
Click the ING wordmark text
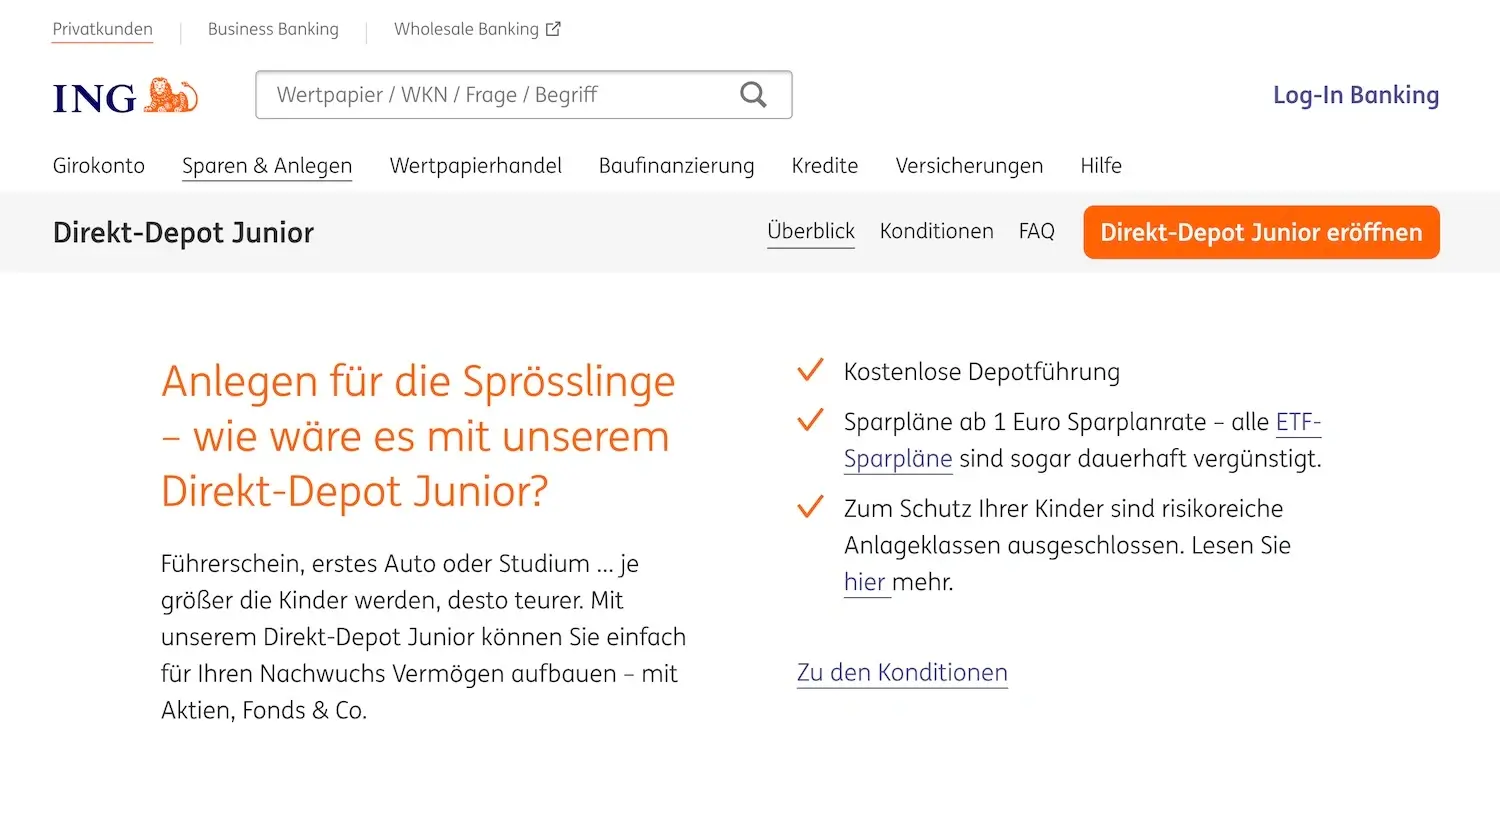pos(94,99)
